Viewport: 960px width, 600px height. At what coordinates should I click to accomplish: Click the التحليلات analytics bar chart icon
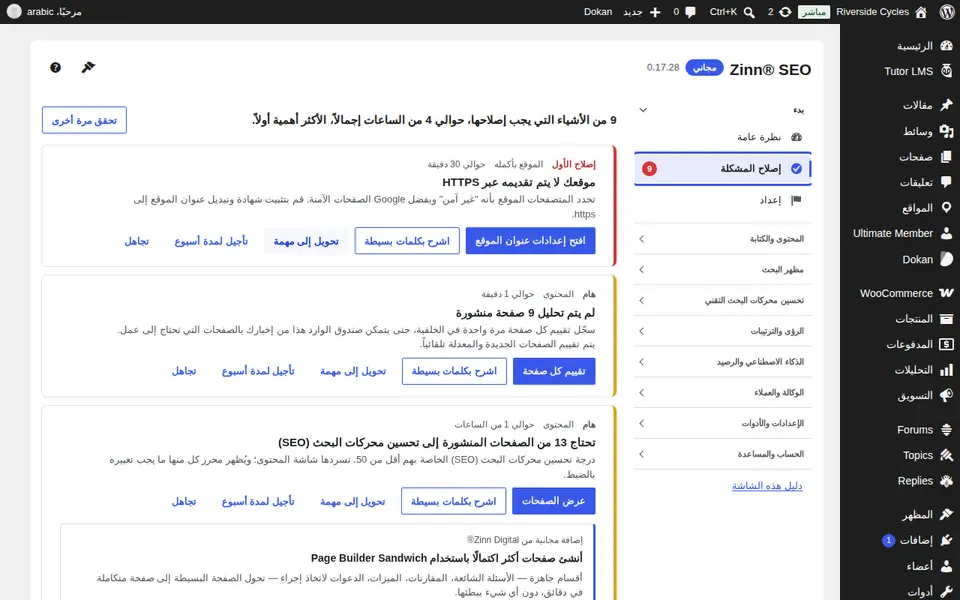pyautogui.click(x=946, y=370)
